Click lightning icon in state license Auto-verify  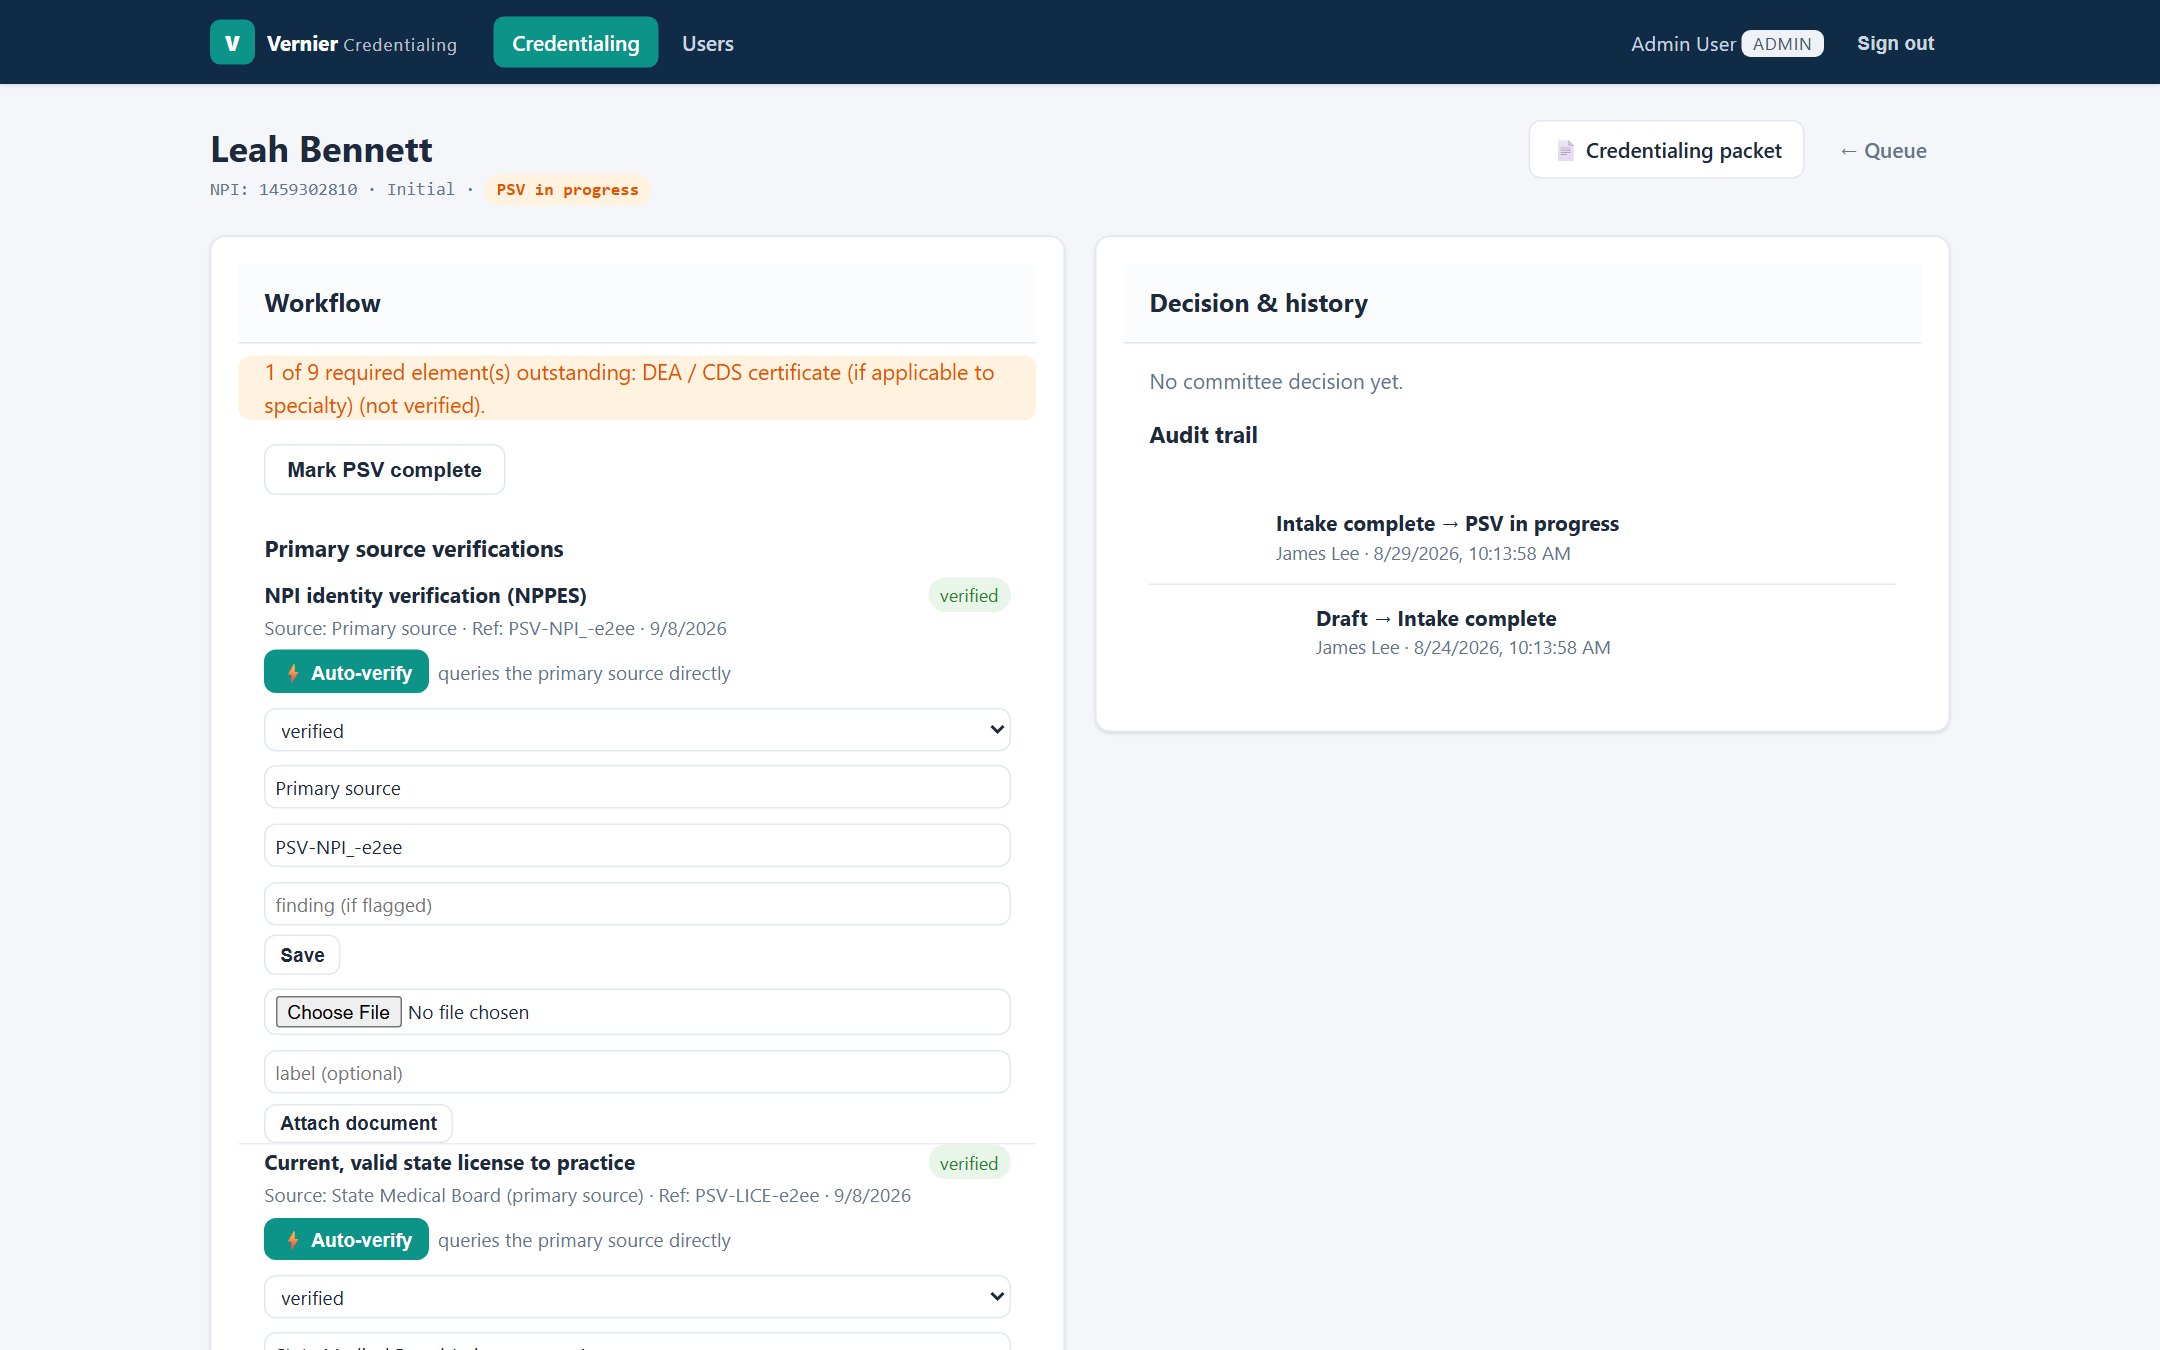pyautogui.click(x=293, y=1240)
